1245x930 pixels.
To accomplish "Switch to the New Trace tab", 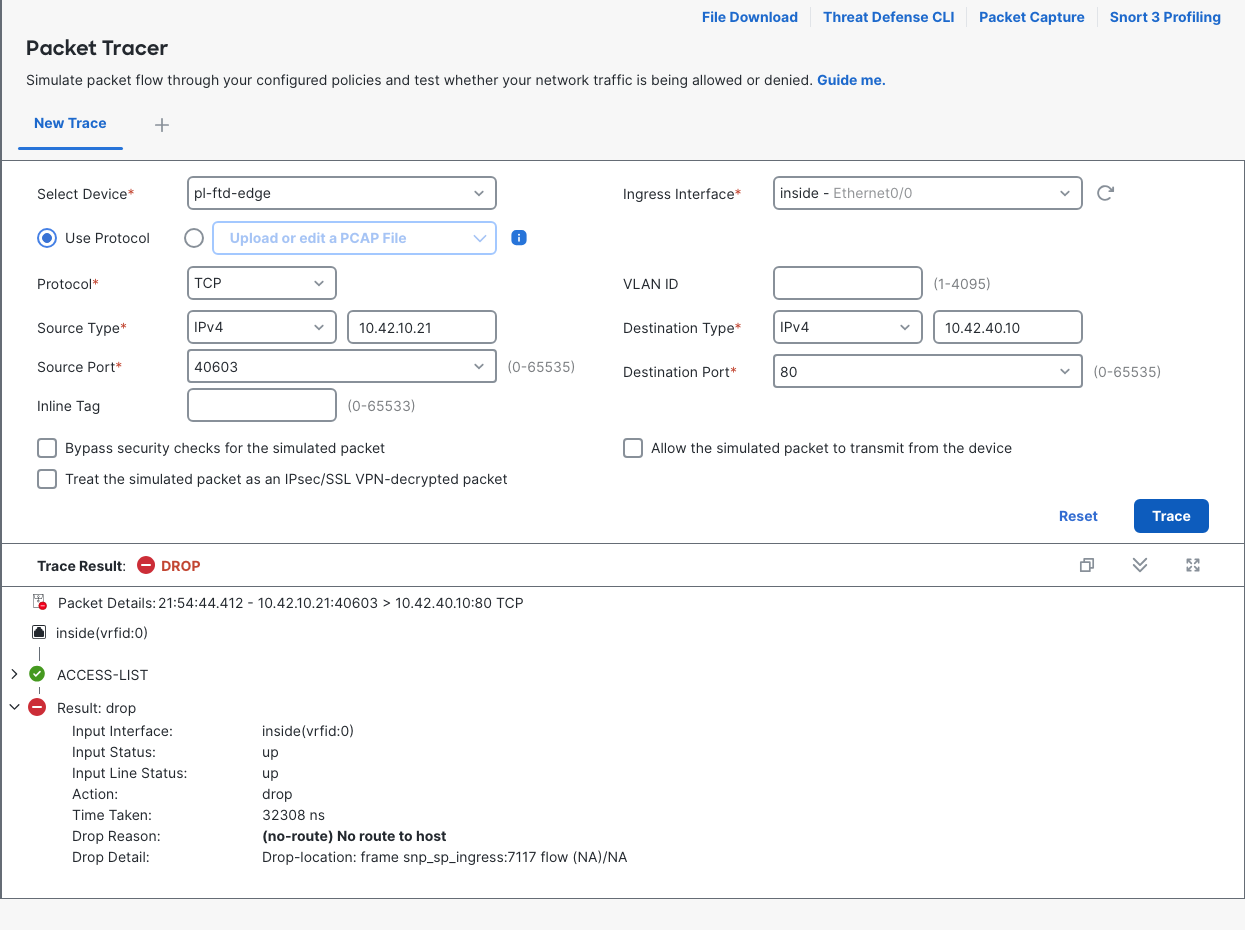I will (70, 123).
